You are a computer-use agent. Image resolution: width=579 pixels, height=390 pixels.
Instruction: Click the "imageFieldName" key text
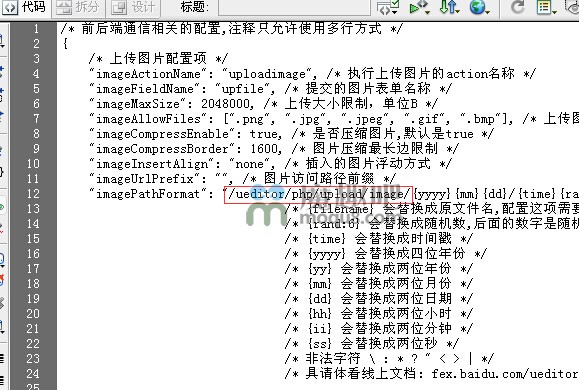[144, 89]
